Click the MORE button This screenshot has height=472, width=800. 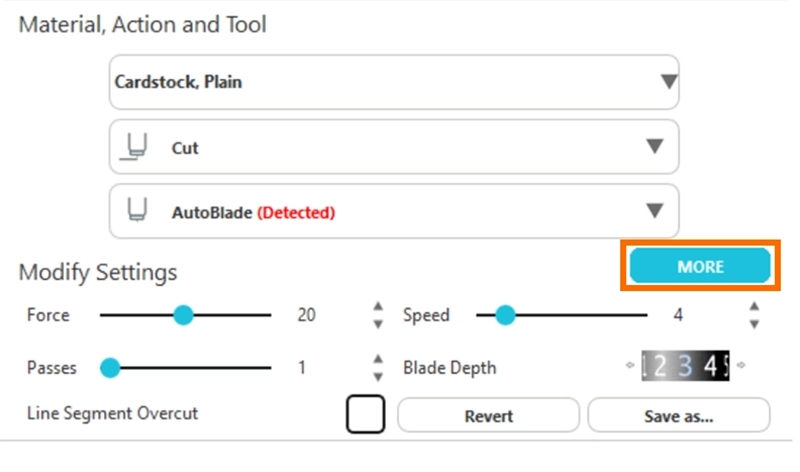700,267
